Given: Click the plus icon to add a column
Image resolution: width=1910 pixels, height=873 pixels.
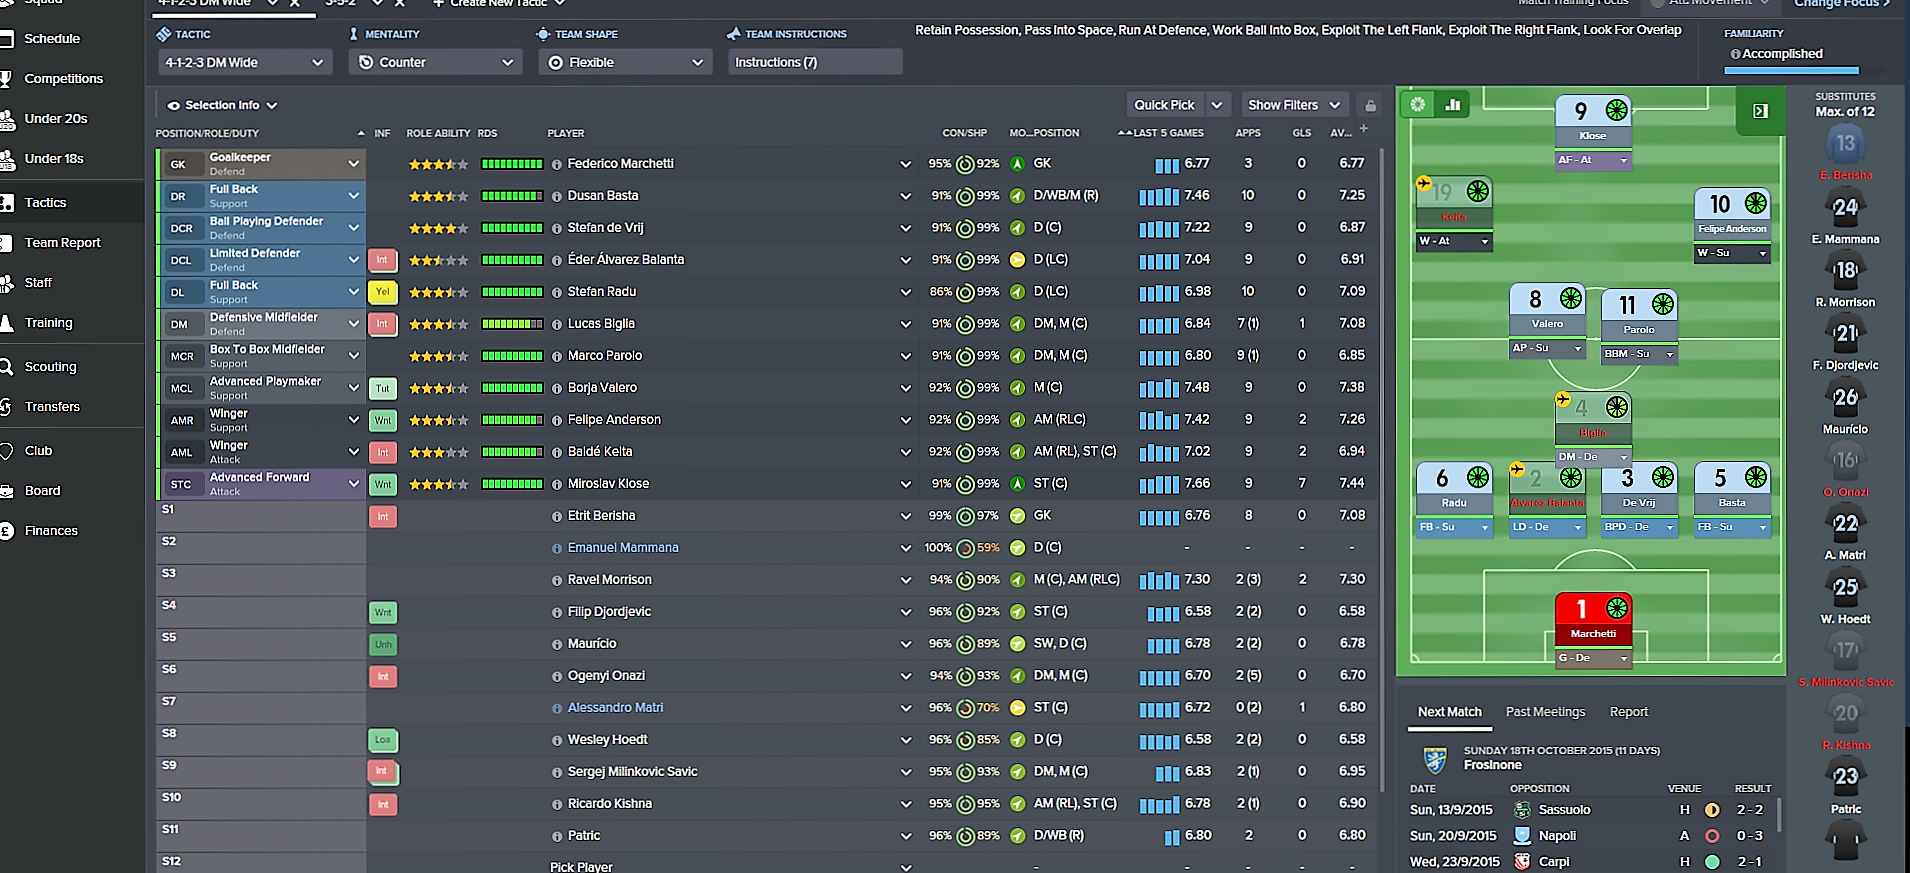Looking at the screenshot, I should coord(1363,129).
